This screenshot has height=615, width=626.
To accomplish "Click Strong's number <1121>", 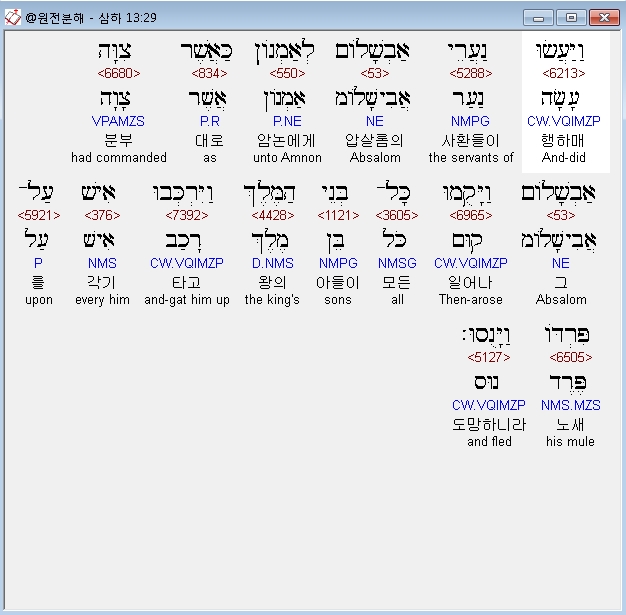I will coord(338,215).
